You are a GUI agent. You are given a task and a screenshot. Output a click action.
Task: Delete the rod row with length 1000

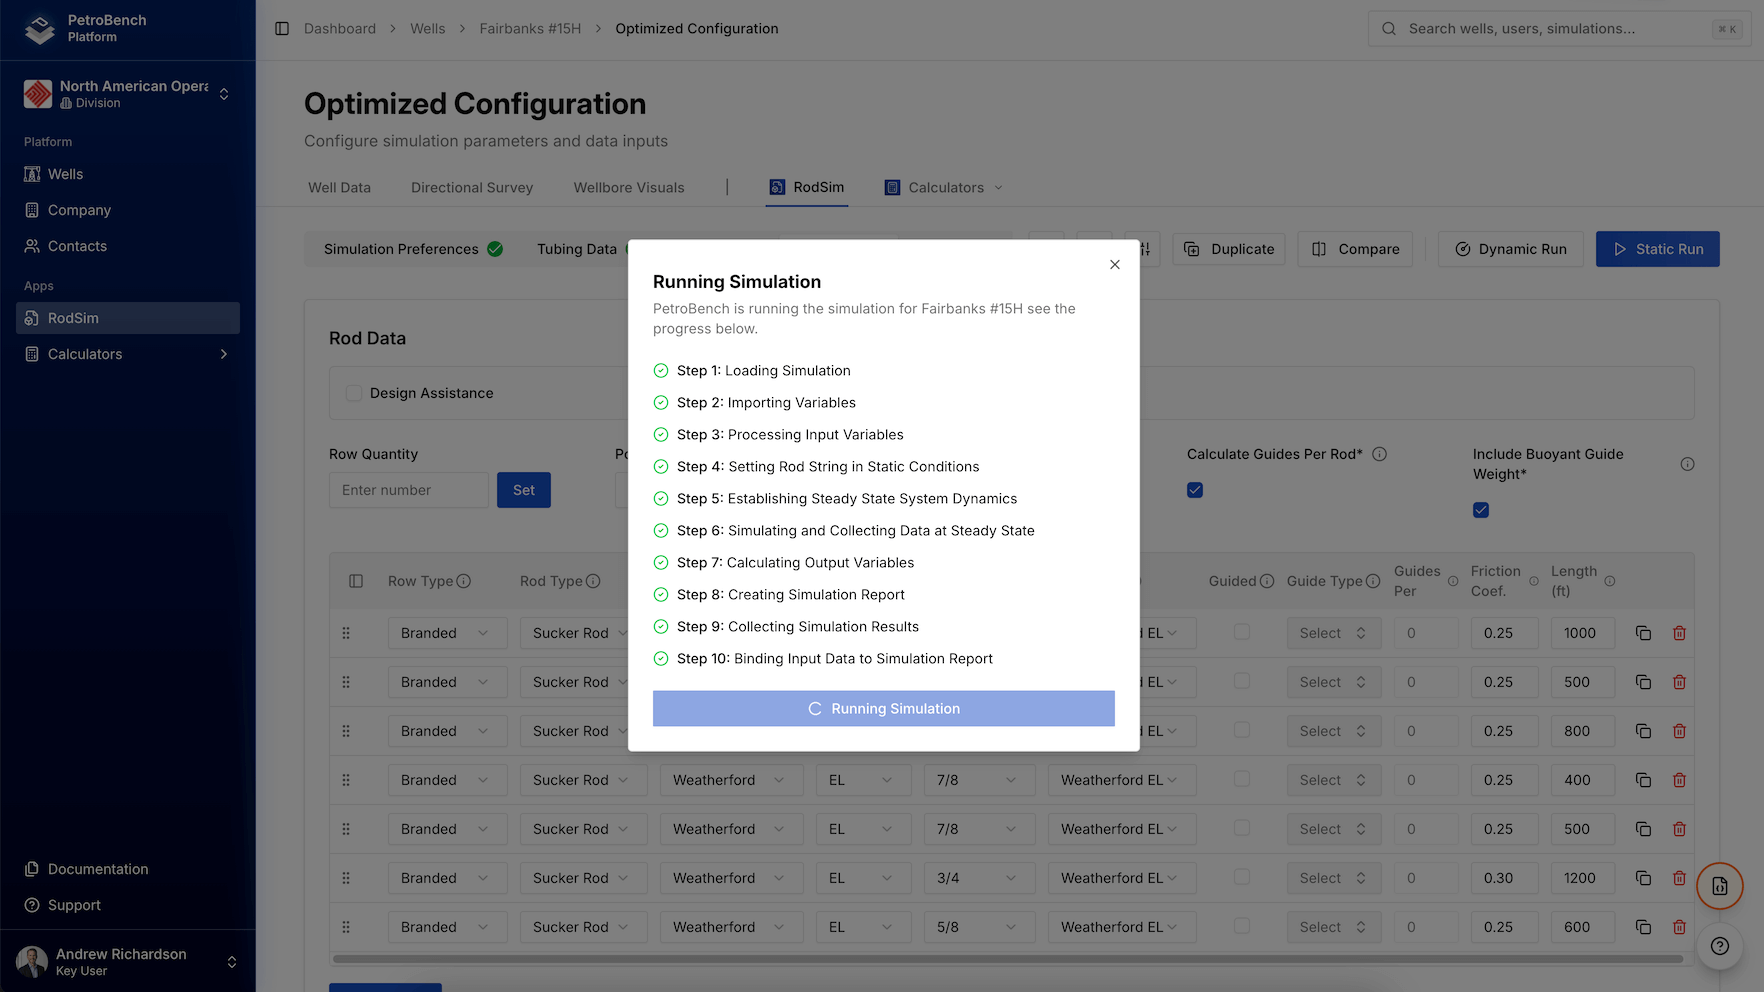click(x=1679, y=633)
